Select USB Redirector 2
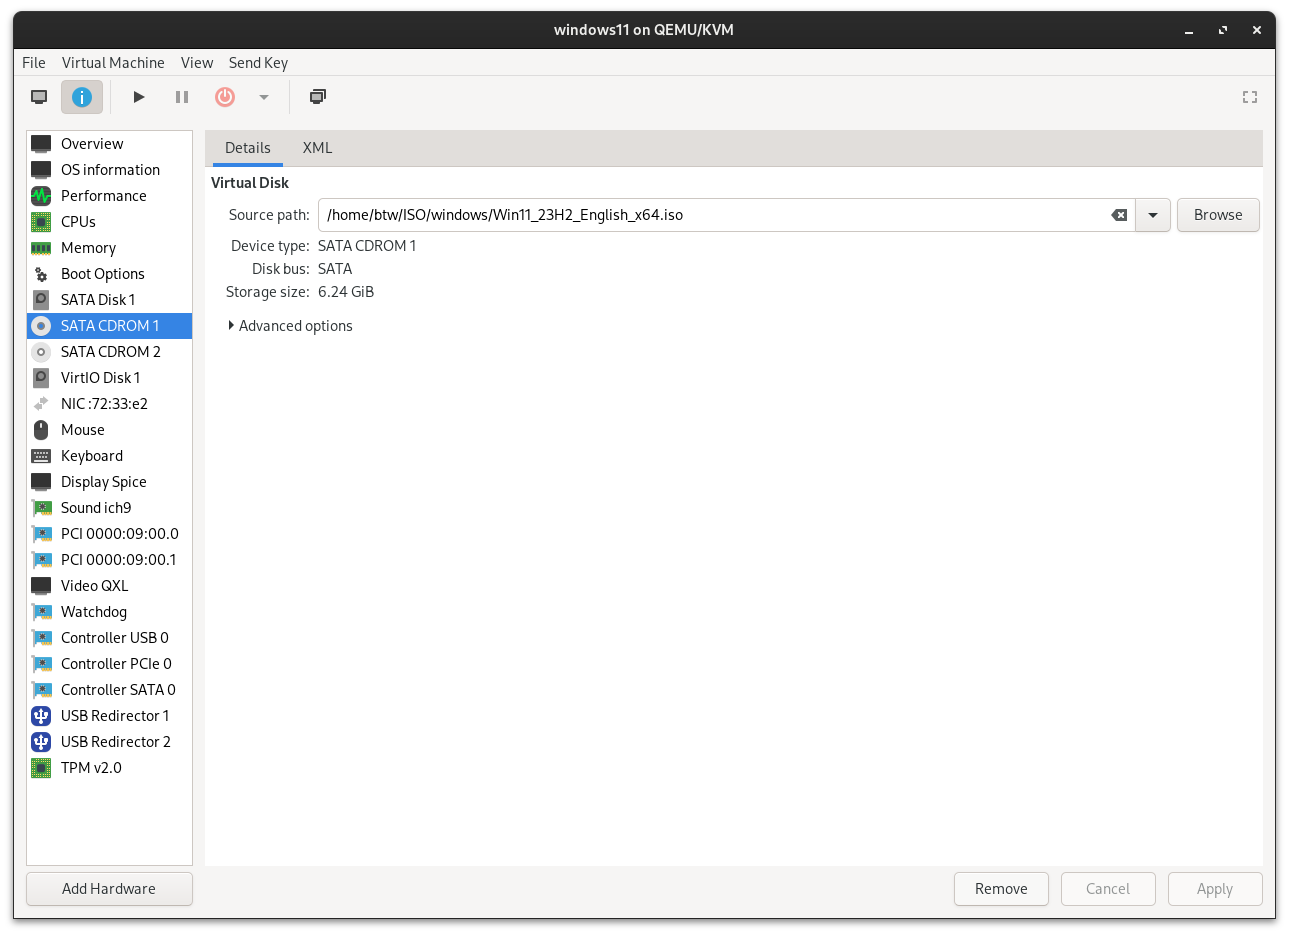Viewport: 1289px width, 935px height. click(x=109, y=742)
